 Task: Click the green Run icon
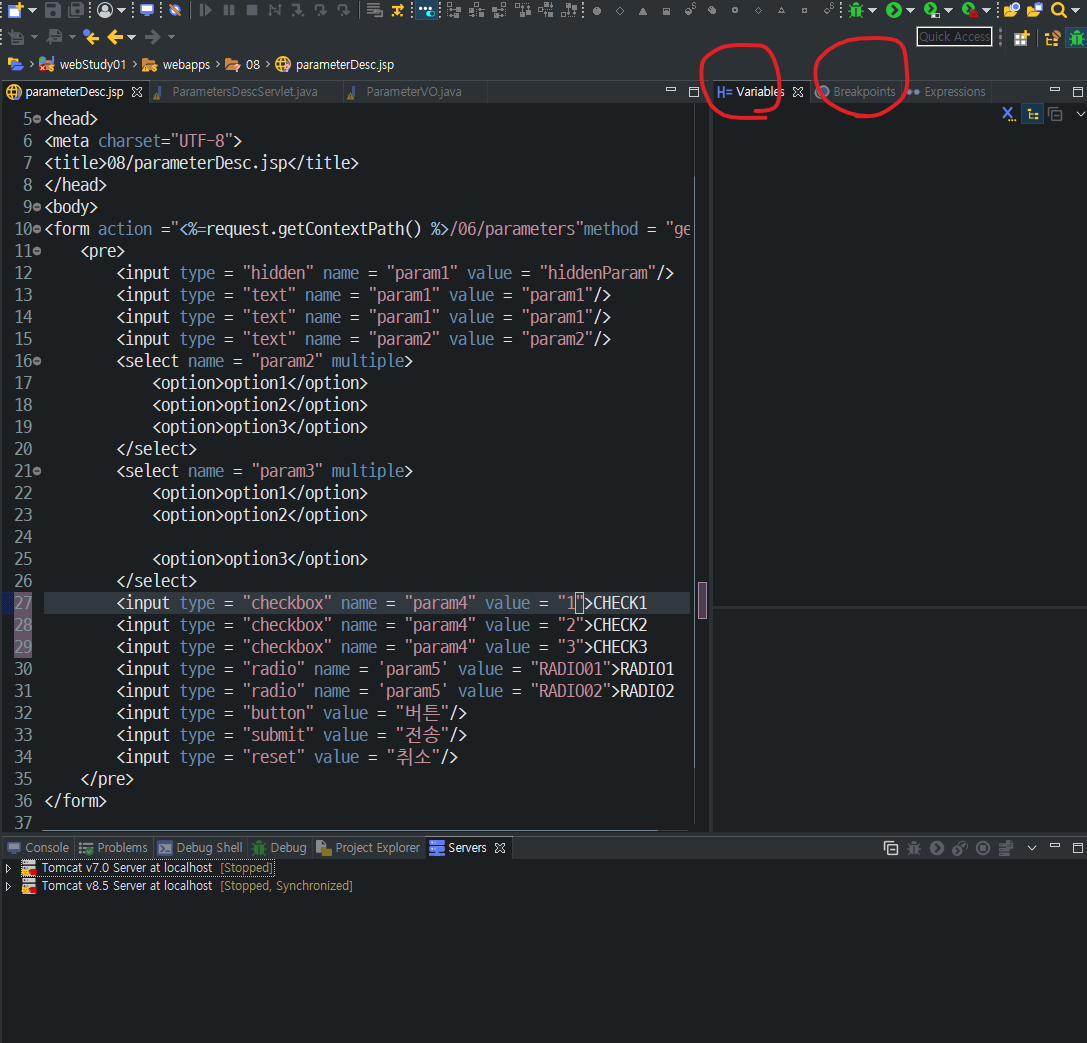[894, 10]
